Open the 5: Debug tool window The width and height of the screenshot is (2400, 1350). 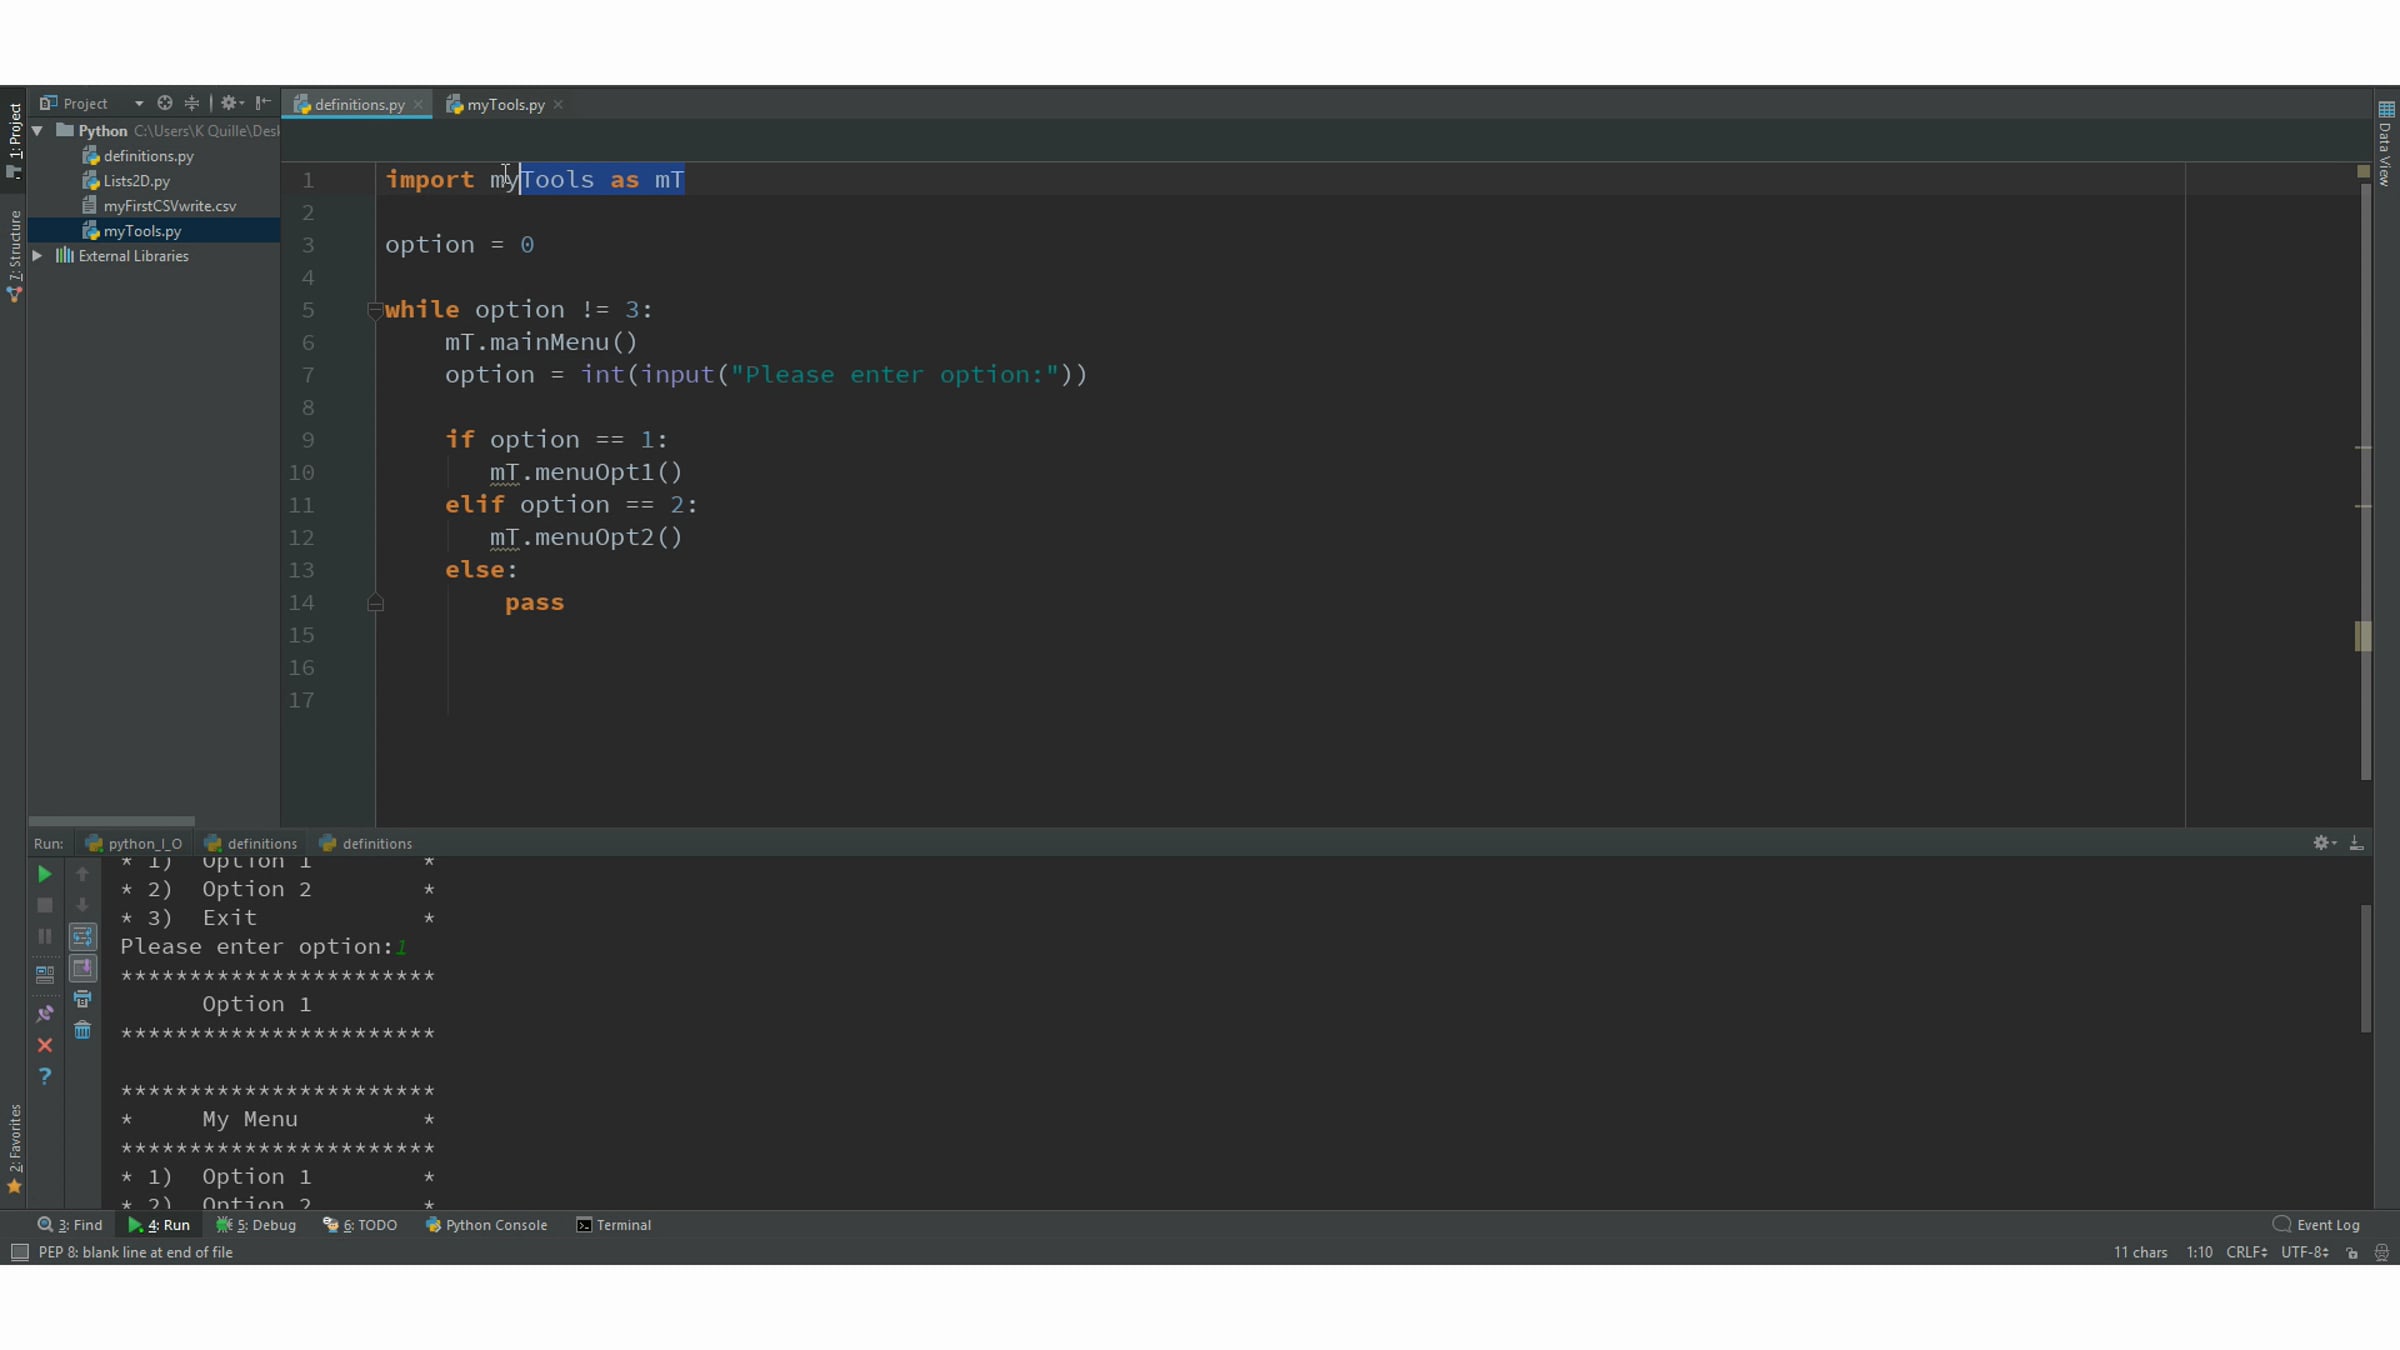[x=256, y=1225]
